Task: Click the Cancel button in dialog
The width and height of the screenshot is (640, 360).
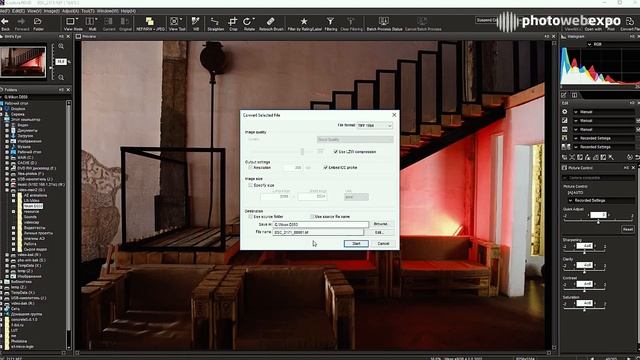Action: click(x=383, y=244)
